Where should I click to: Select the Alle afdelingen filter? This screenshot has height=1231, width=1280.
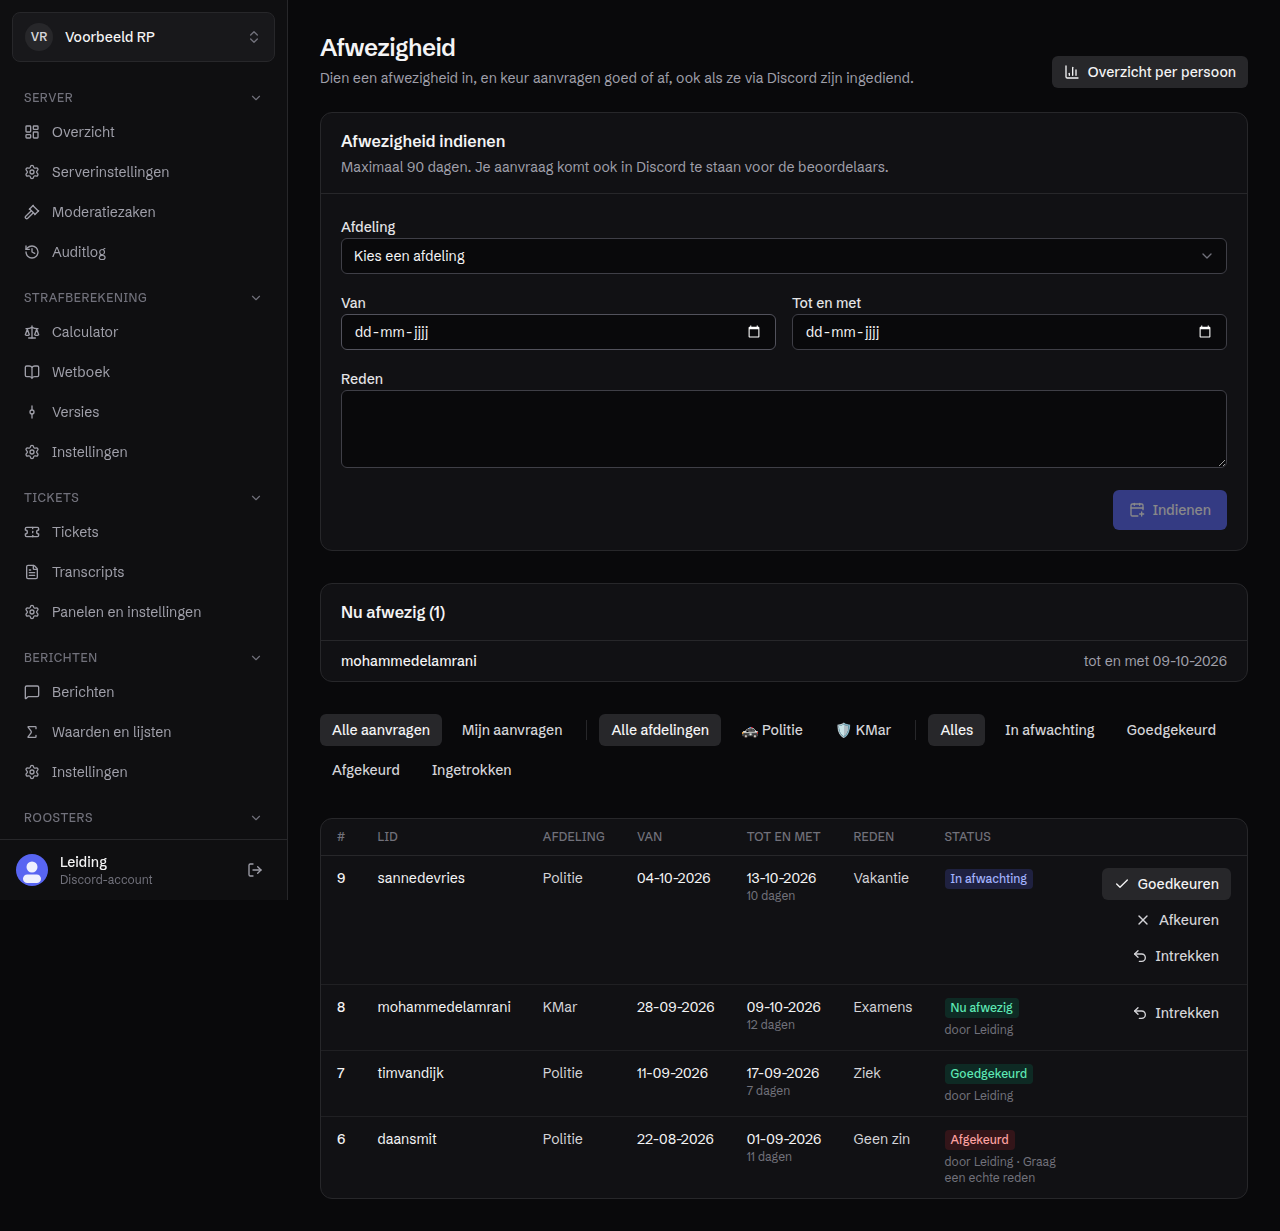[x=660, y=730]
